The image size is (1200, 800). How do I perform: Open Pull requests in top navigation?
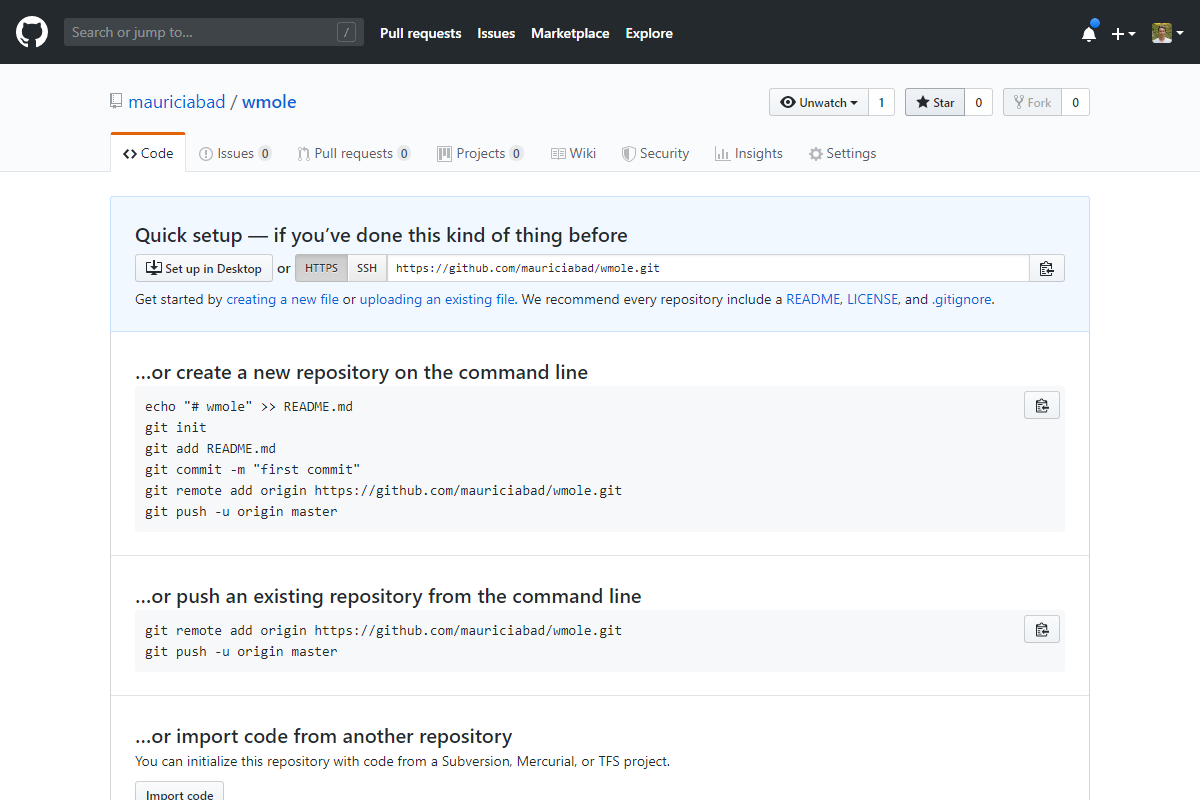point(420,33)
